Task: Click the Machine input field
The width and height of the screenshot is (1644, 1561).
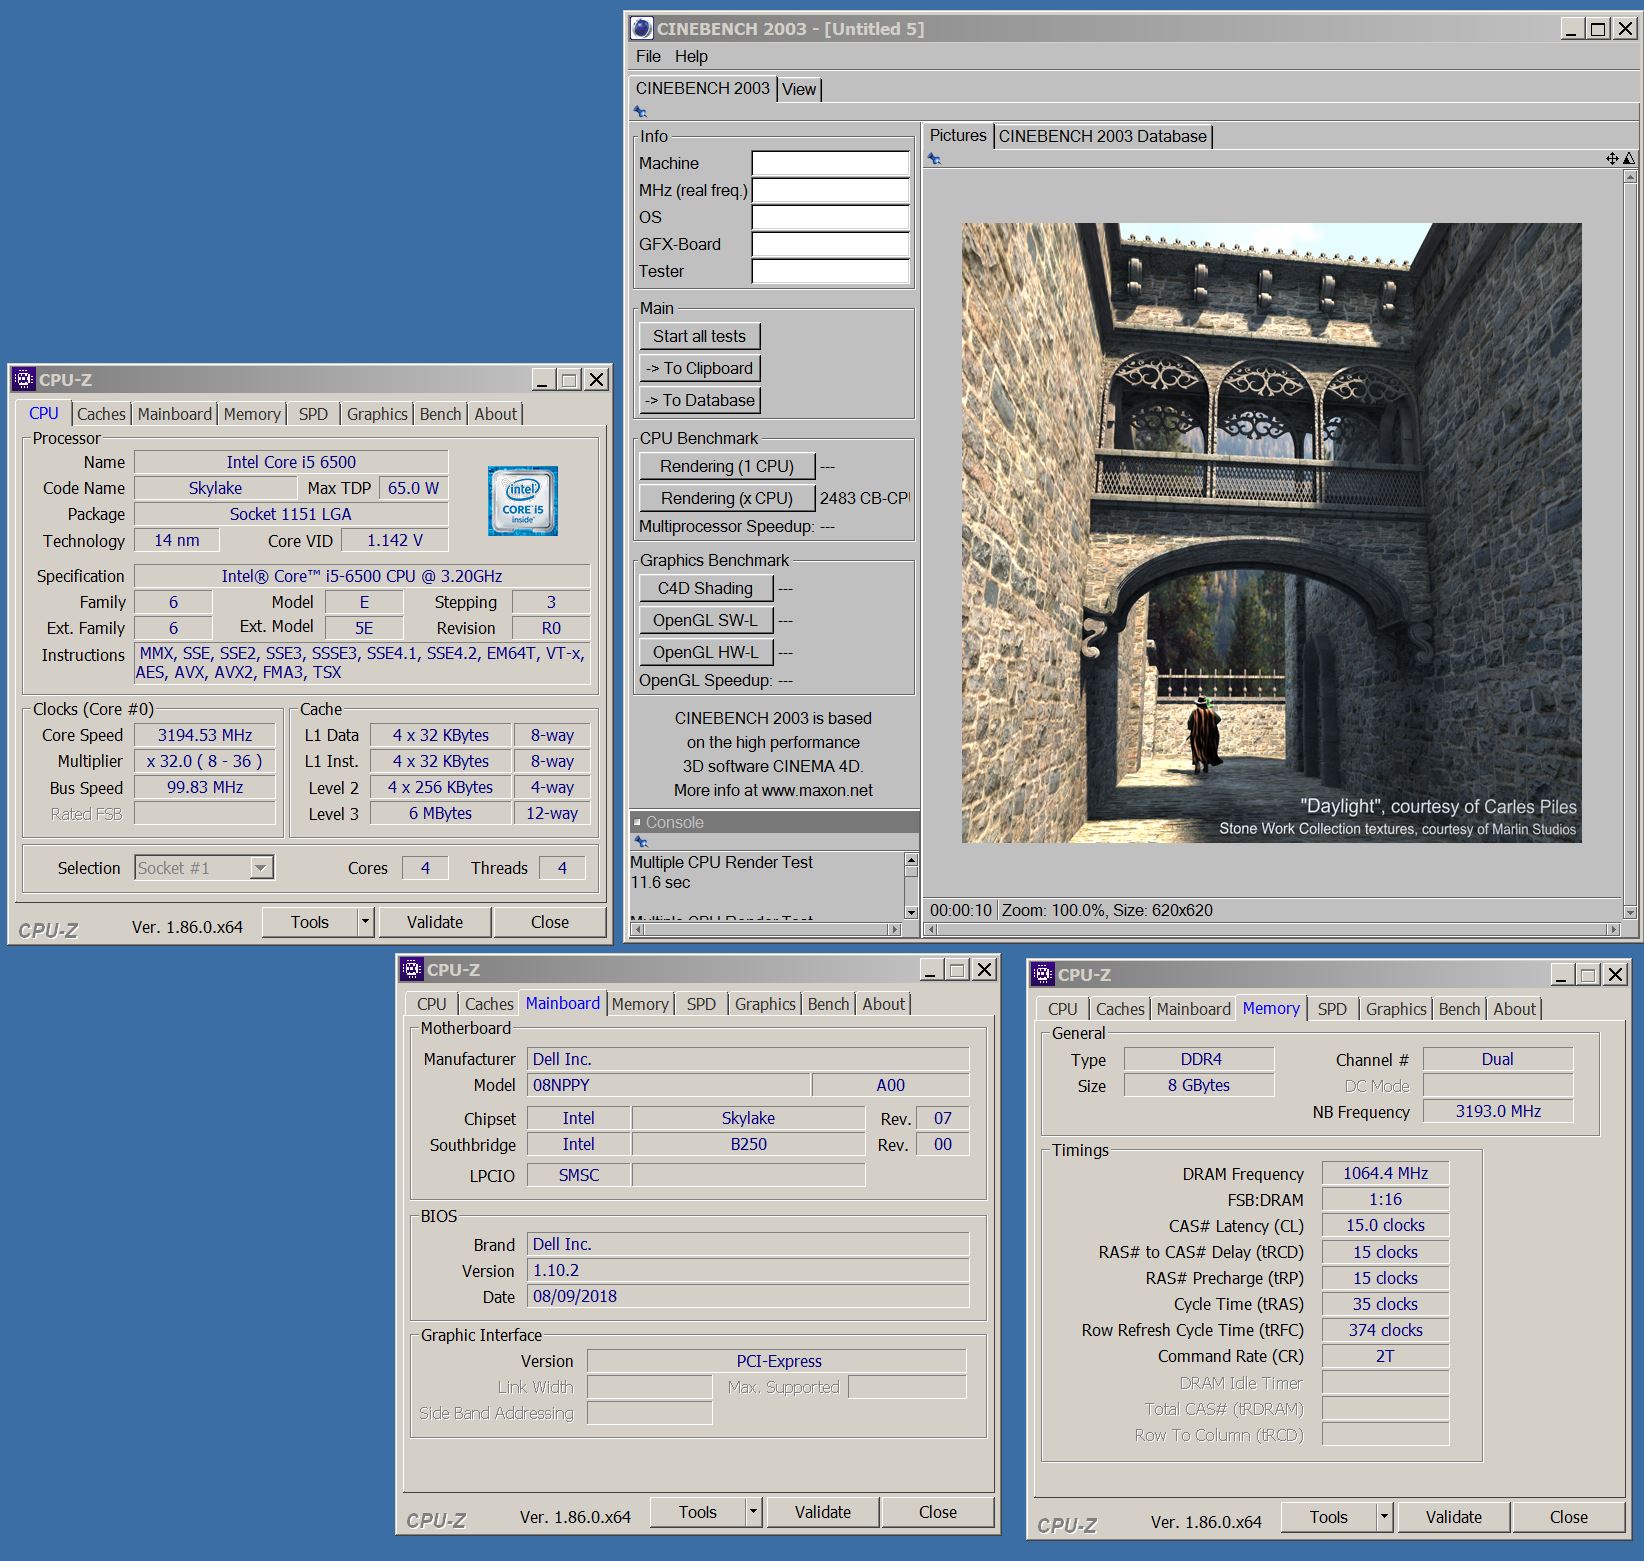Action: pyautogui.click(x=830, y=163)
